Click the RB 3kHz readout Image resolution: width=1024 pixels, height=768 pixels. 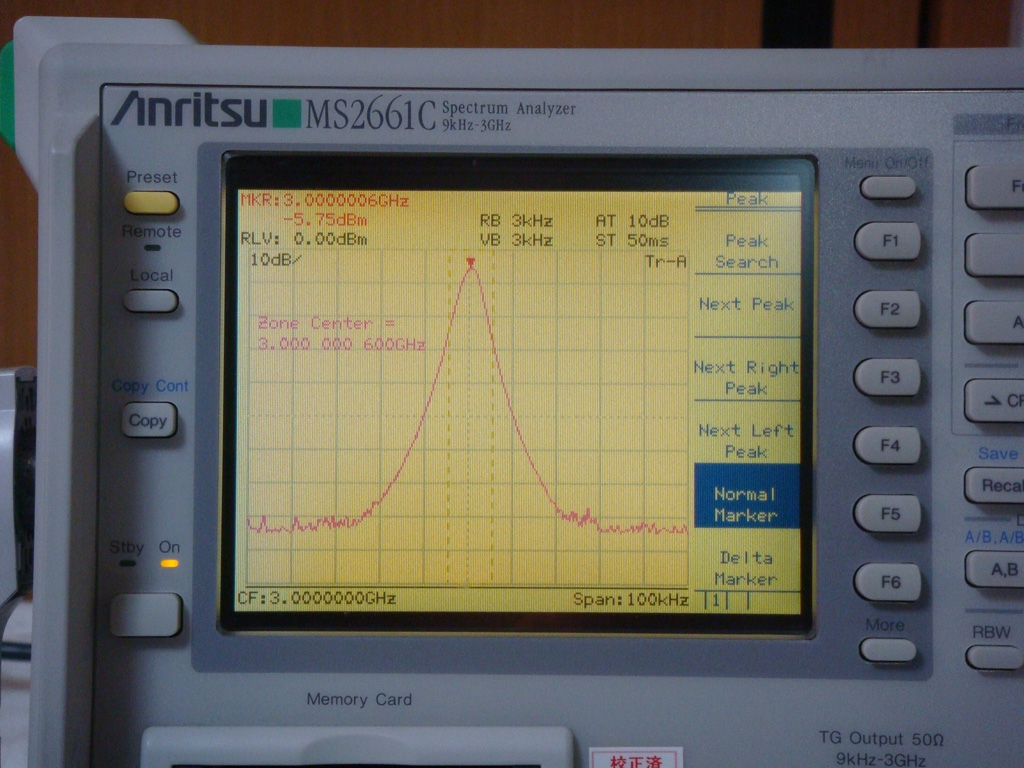coord(517,221)
